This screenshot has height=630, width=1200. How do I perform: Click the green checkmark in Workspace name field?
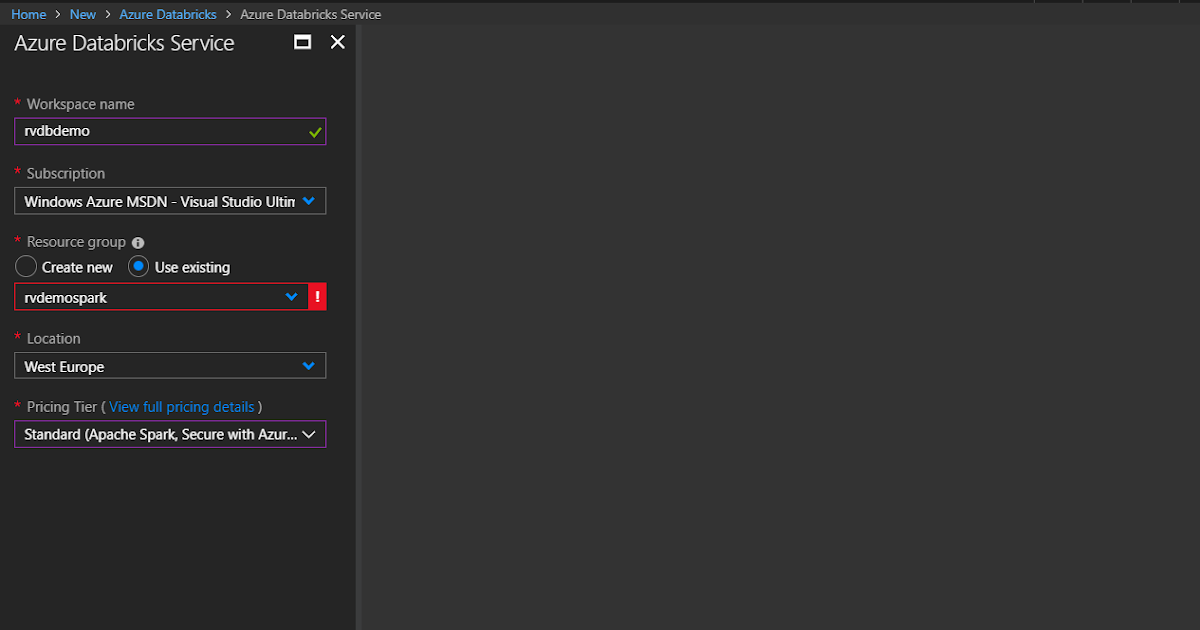click(316, 131)
